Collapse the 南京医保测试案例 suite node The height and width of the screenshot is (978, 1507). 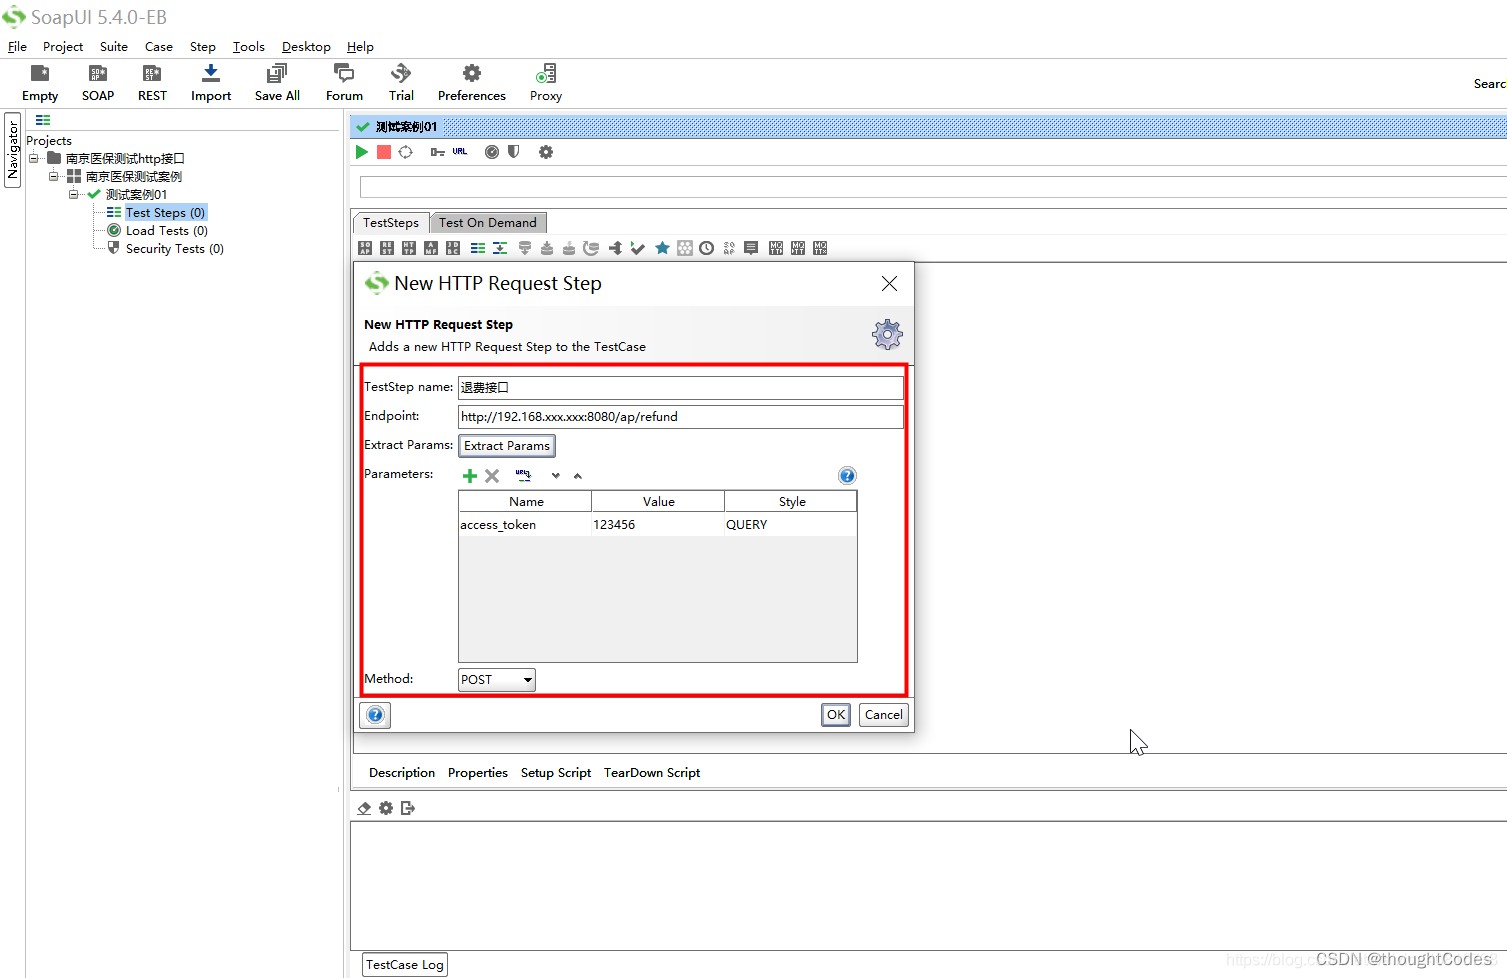pos(53,176)
